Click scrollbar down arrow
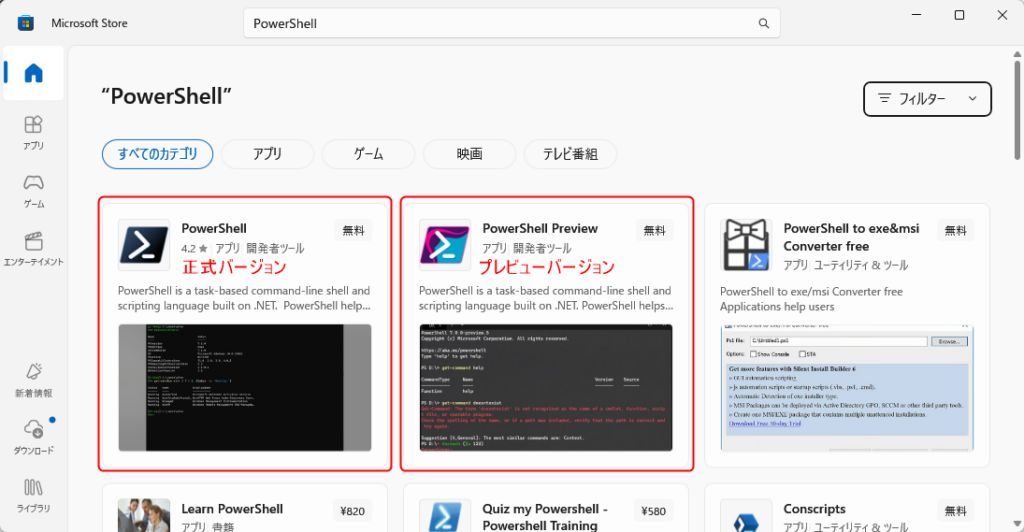Screen dimensions: 1024x532 pos(1017,524)
